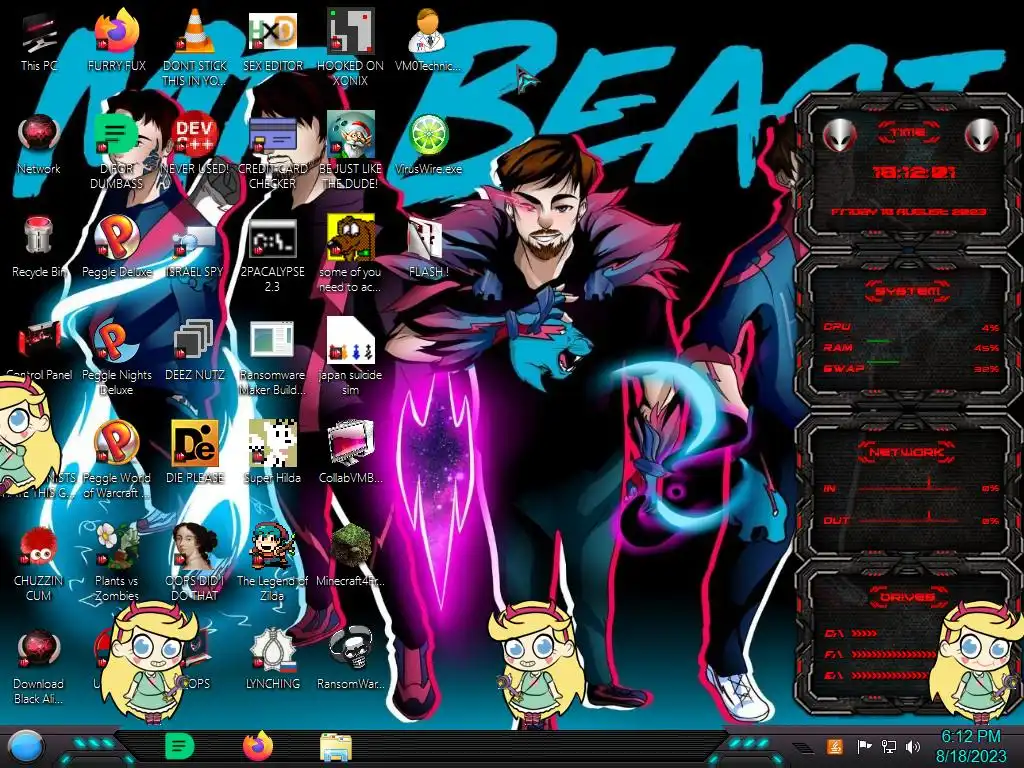
Task: Click the network IN graph line
Action: (x=908, y=486)
